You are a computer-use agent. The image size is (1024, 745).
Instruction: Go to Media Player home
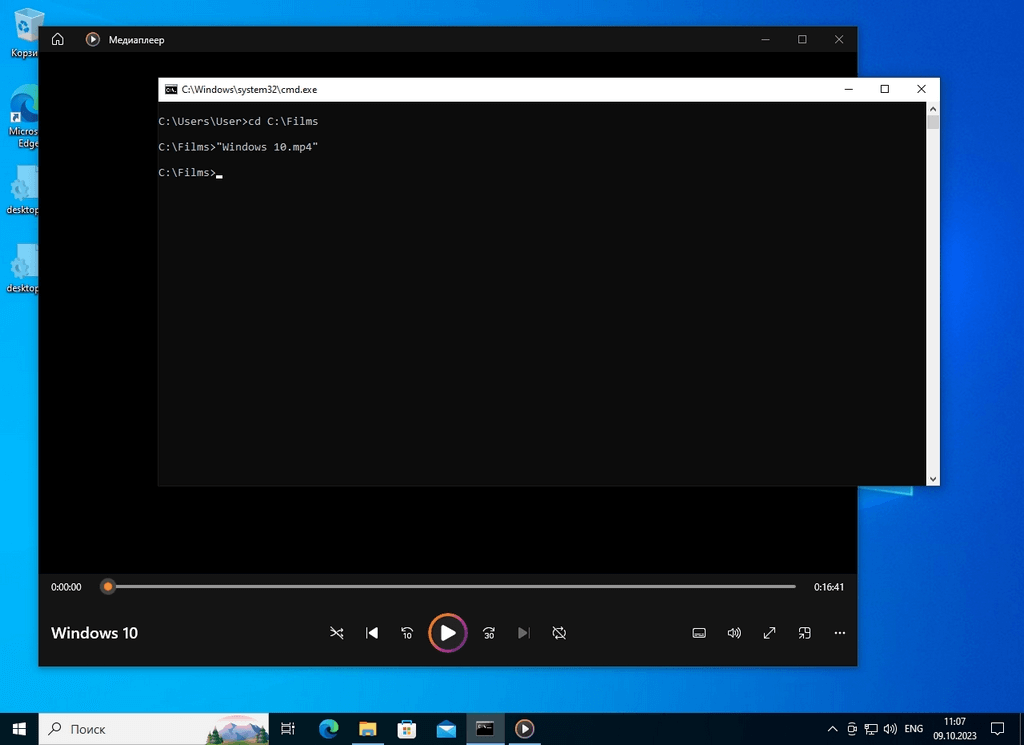tap(57, 39)
